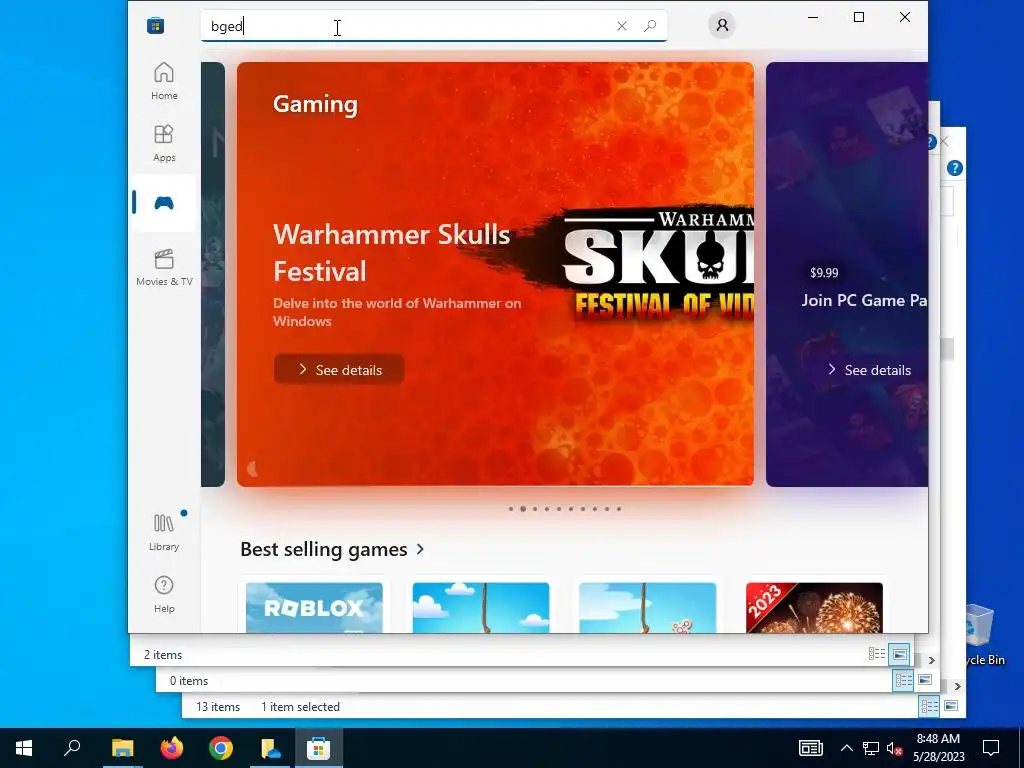This screenshot has width=1024, height=768.
Task: Open the News and interests tray icon
Action: (810, 748)
